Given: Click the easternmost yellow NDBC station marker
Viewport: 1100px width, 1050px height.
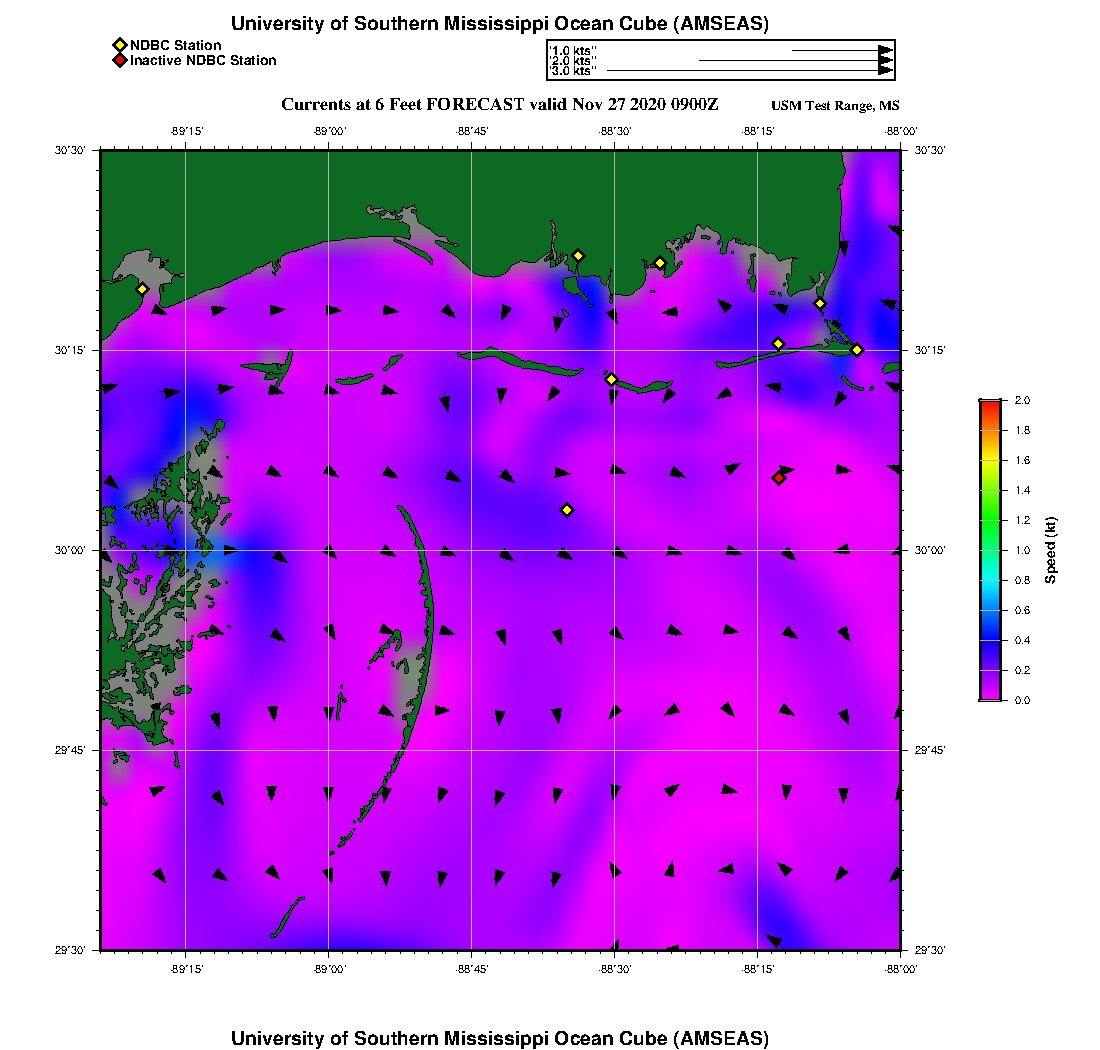Looking at the screenshot, I should click(x=857, y=350).
